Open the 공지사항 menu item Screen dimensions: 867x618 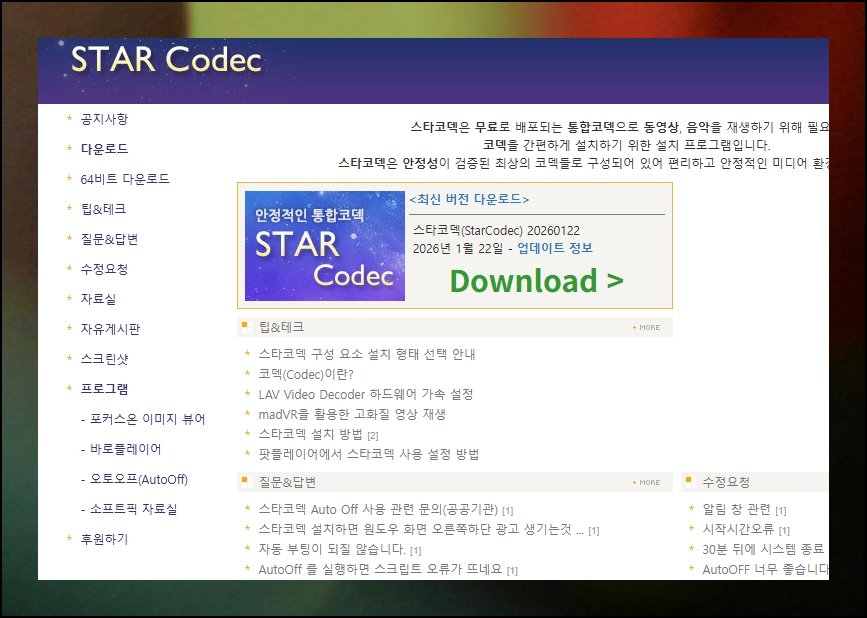pos(104,119)
